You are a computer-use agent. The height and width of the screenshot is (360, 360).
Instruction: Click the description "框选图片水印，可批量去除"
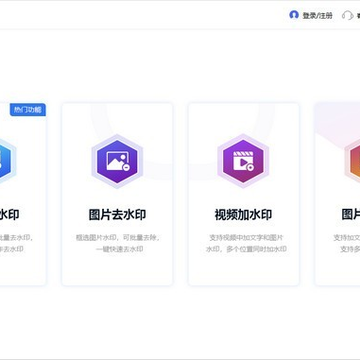[117, 238]
